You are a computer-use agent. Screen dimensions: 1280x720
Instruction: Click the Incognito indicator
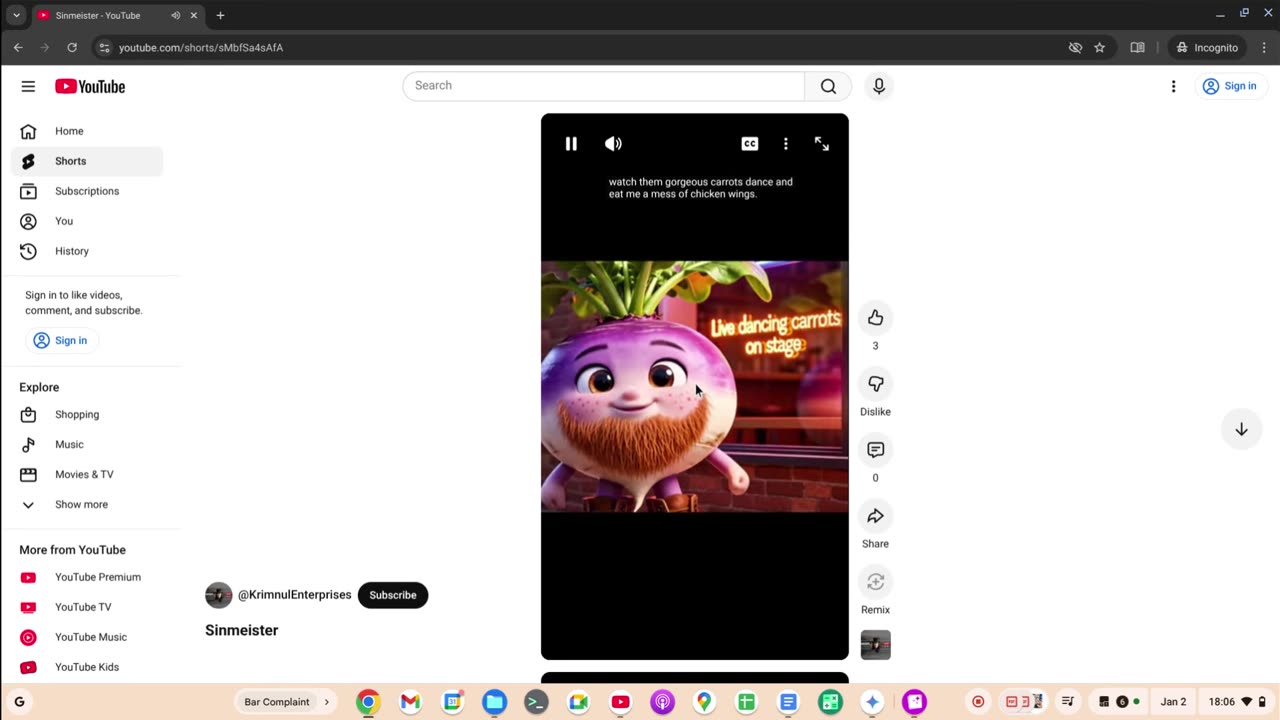[1207, 47]
